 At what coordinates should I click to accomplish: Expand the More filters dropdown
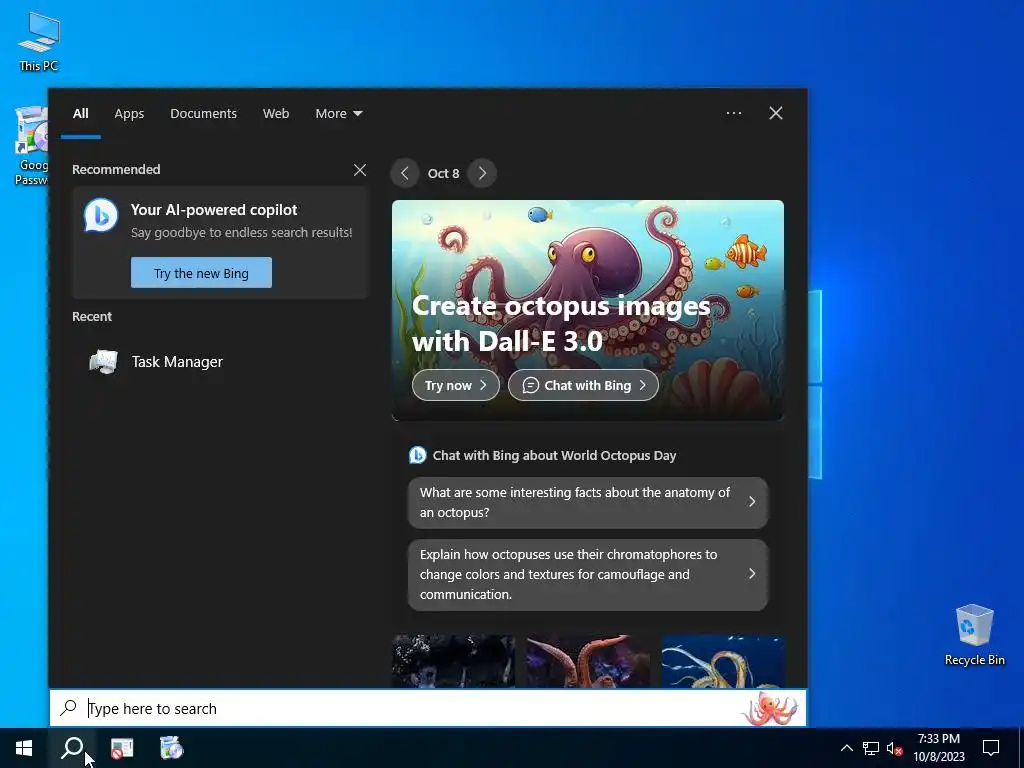[x=338, y=114]
